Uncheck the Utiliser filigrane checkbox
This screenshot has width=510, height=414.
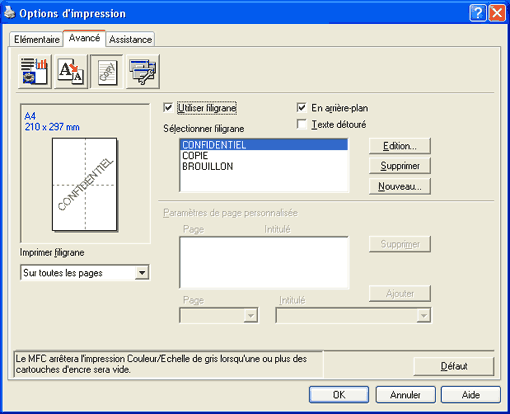point(168,108)
